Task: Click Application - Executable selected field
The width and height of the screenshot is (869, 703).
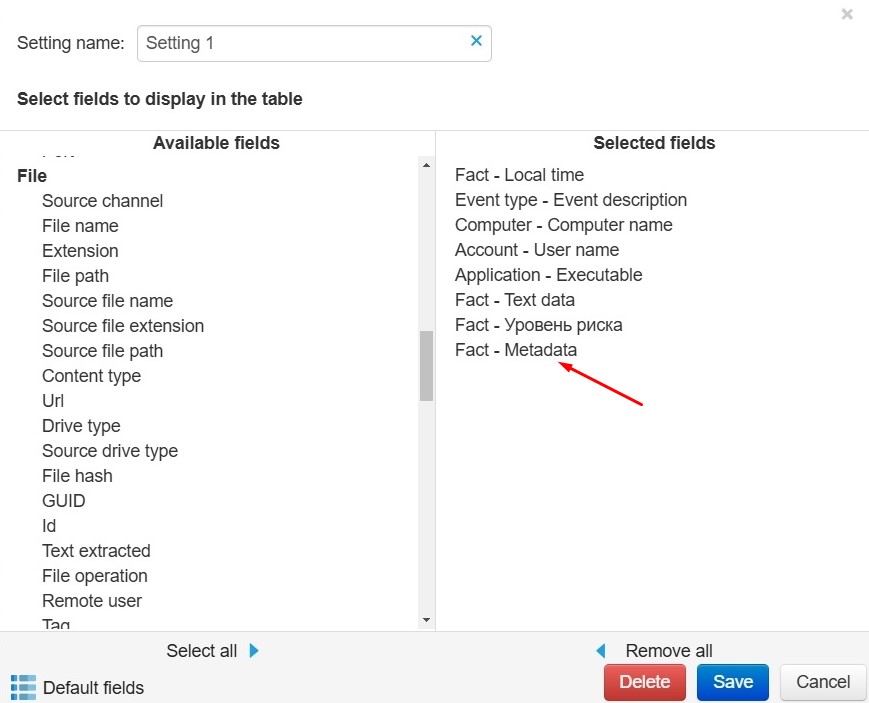Action: coord(548,275)
